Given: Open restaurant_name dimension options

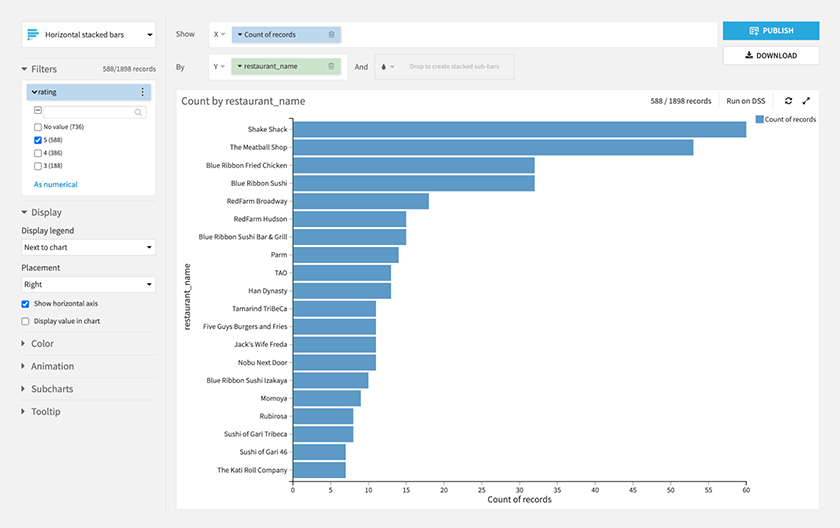Looking at the screenshot, I should click(x=240, y=66).
